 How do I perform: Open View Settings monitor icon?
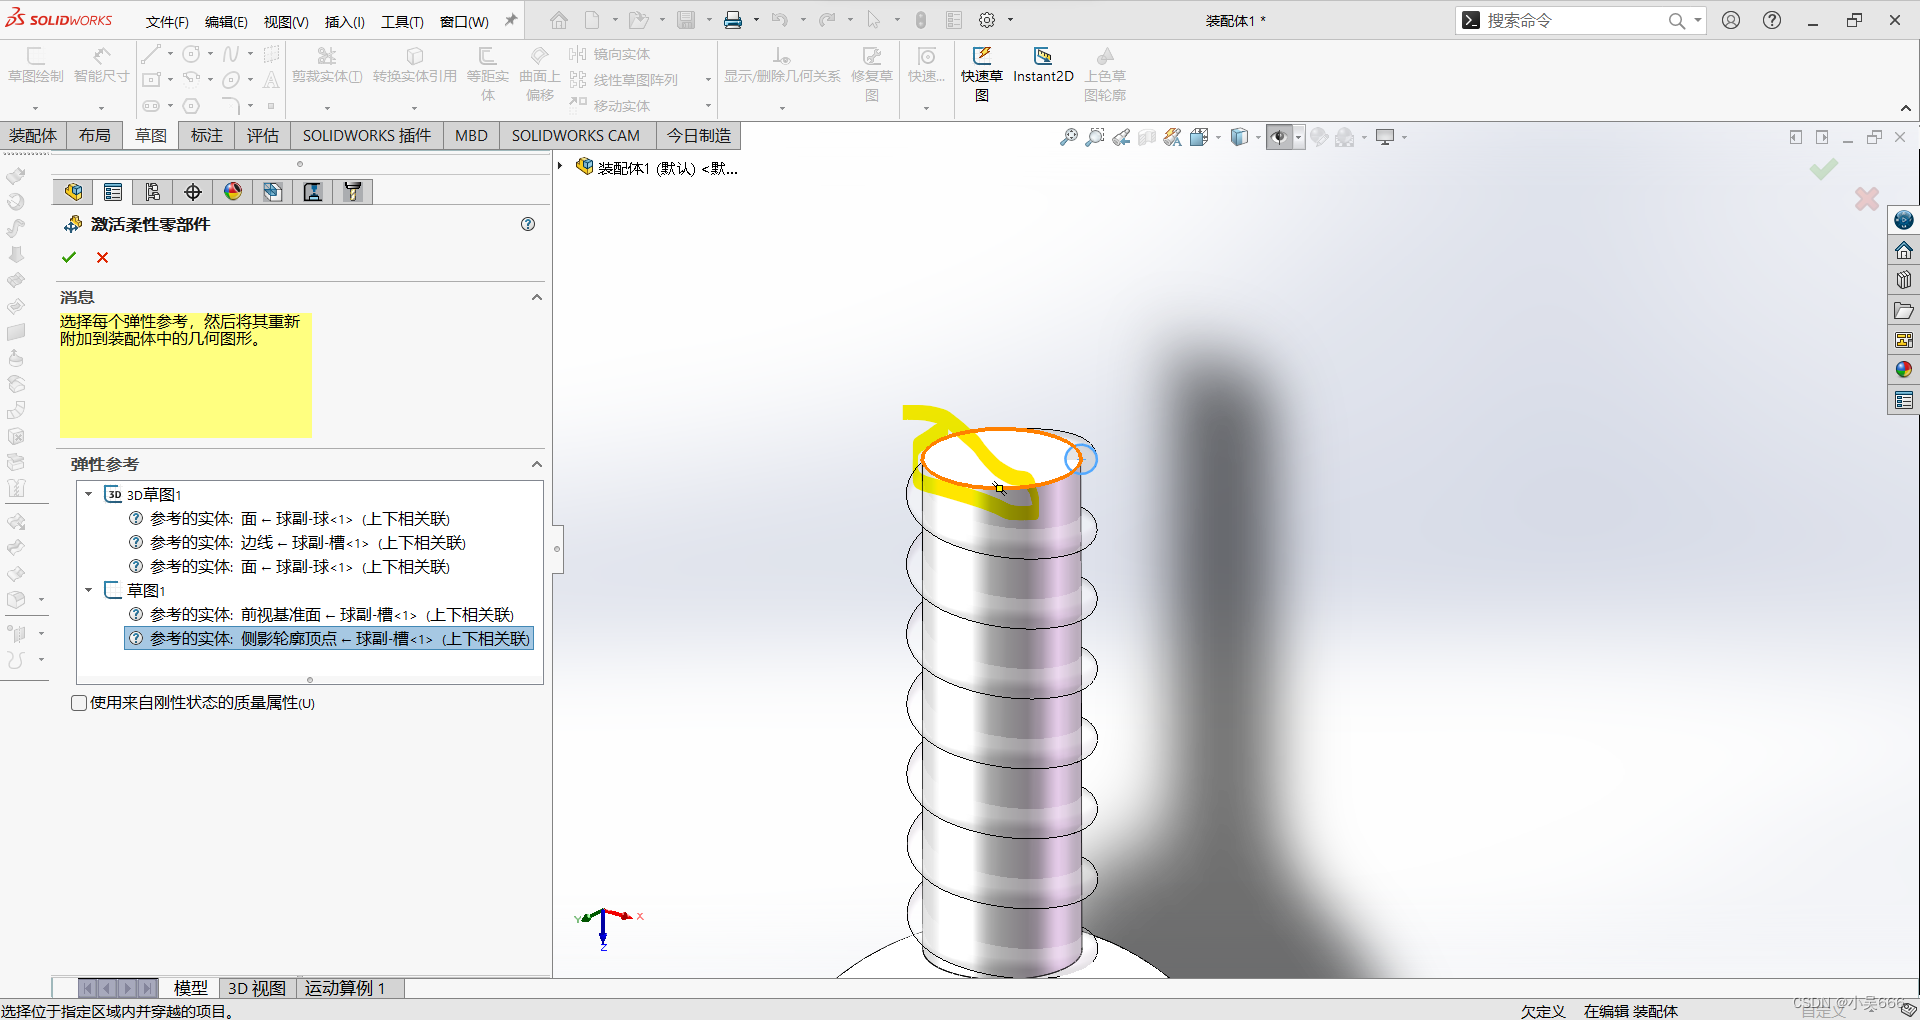tap(1385, 137)
